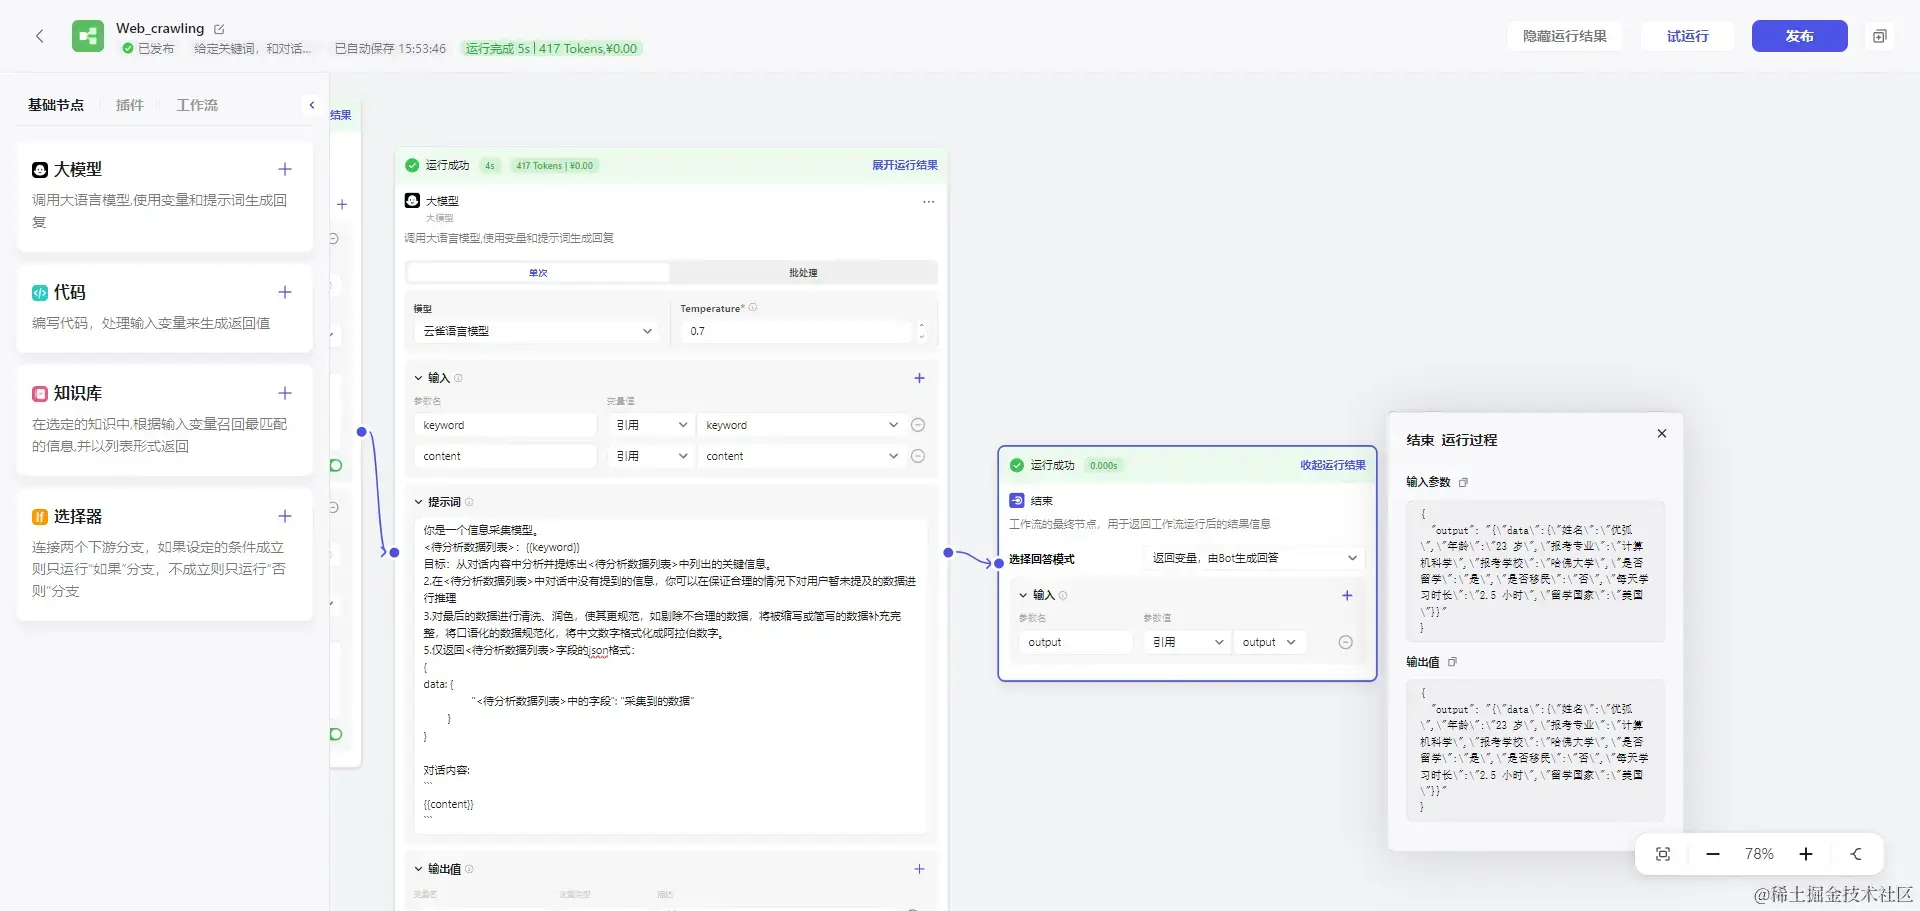The width and height of the screenshot is (1920, 911).
Task: Edit workflow name with pencil icon
Action: 219,29
